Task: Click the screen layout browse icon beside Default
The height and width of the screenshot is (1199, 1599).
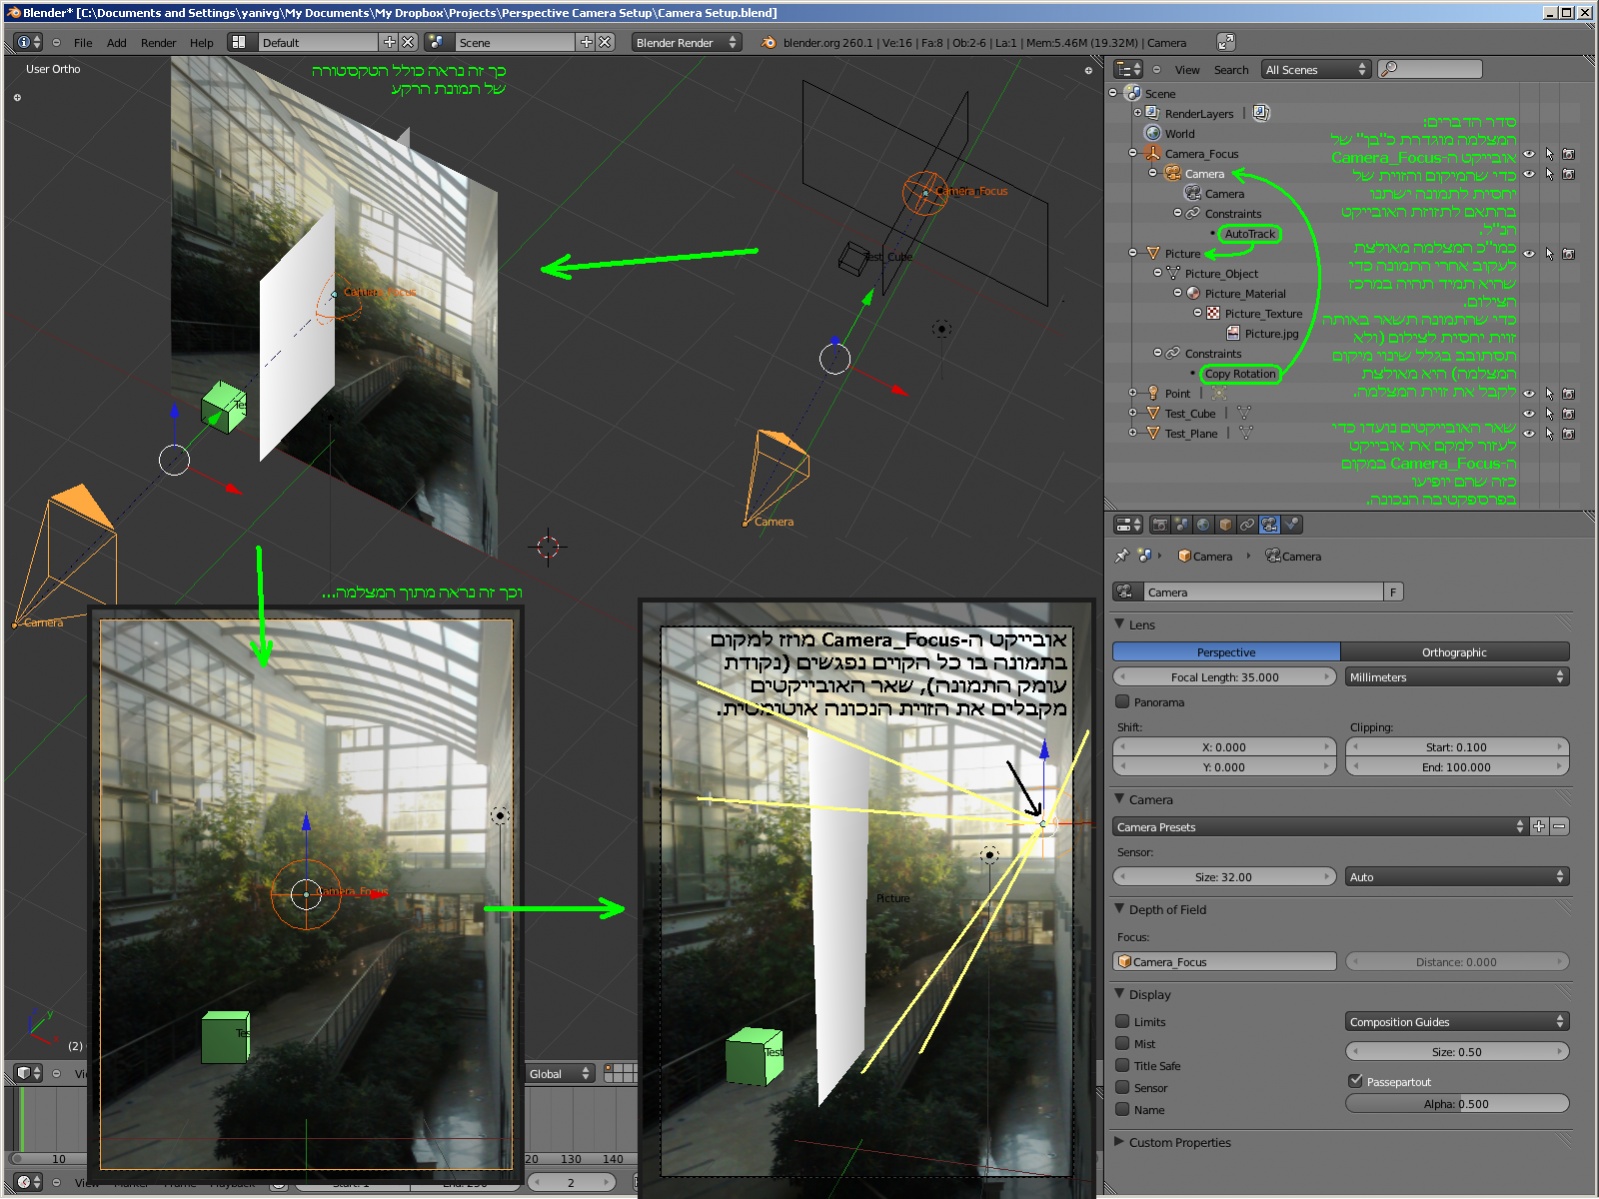Action: 239,42
